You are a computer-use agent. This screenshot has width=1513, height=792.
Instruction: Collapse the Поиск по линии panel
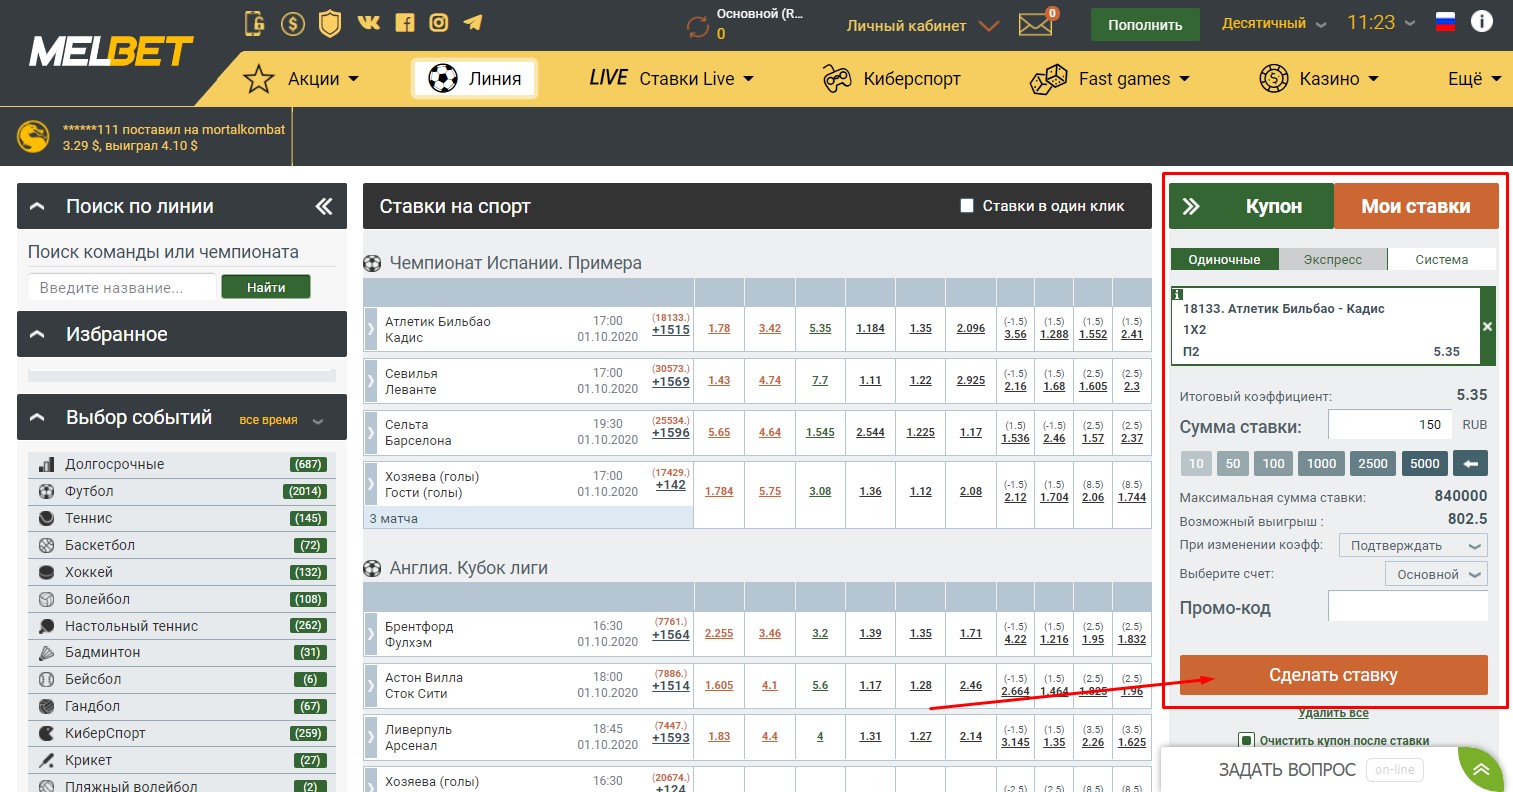tap(38, 206)
